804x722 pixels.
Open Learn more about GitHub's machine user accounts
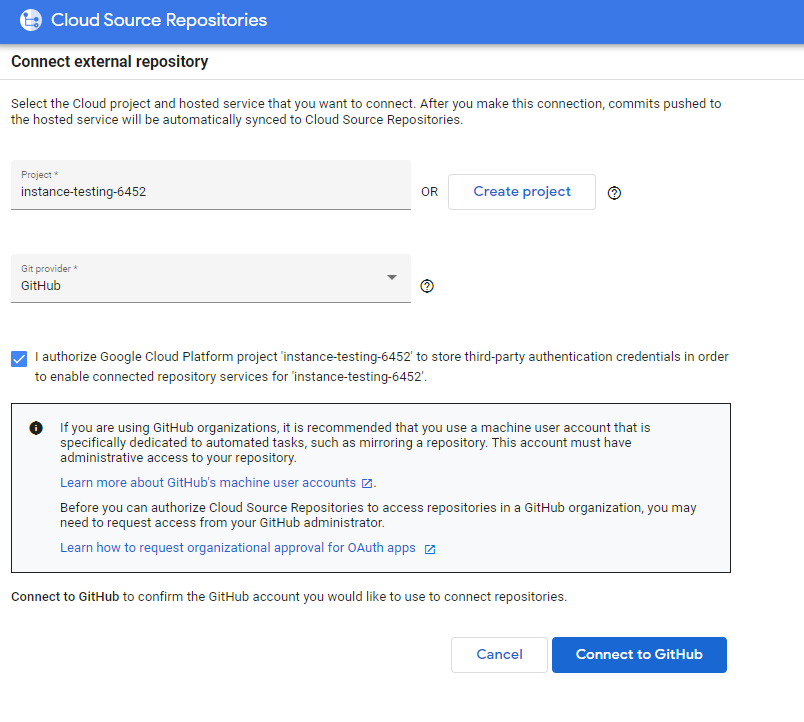[207, 483]
